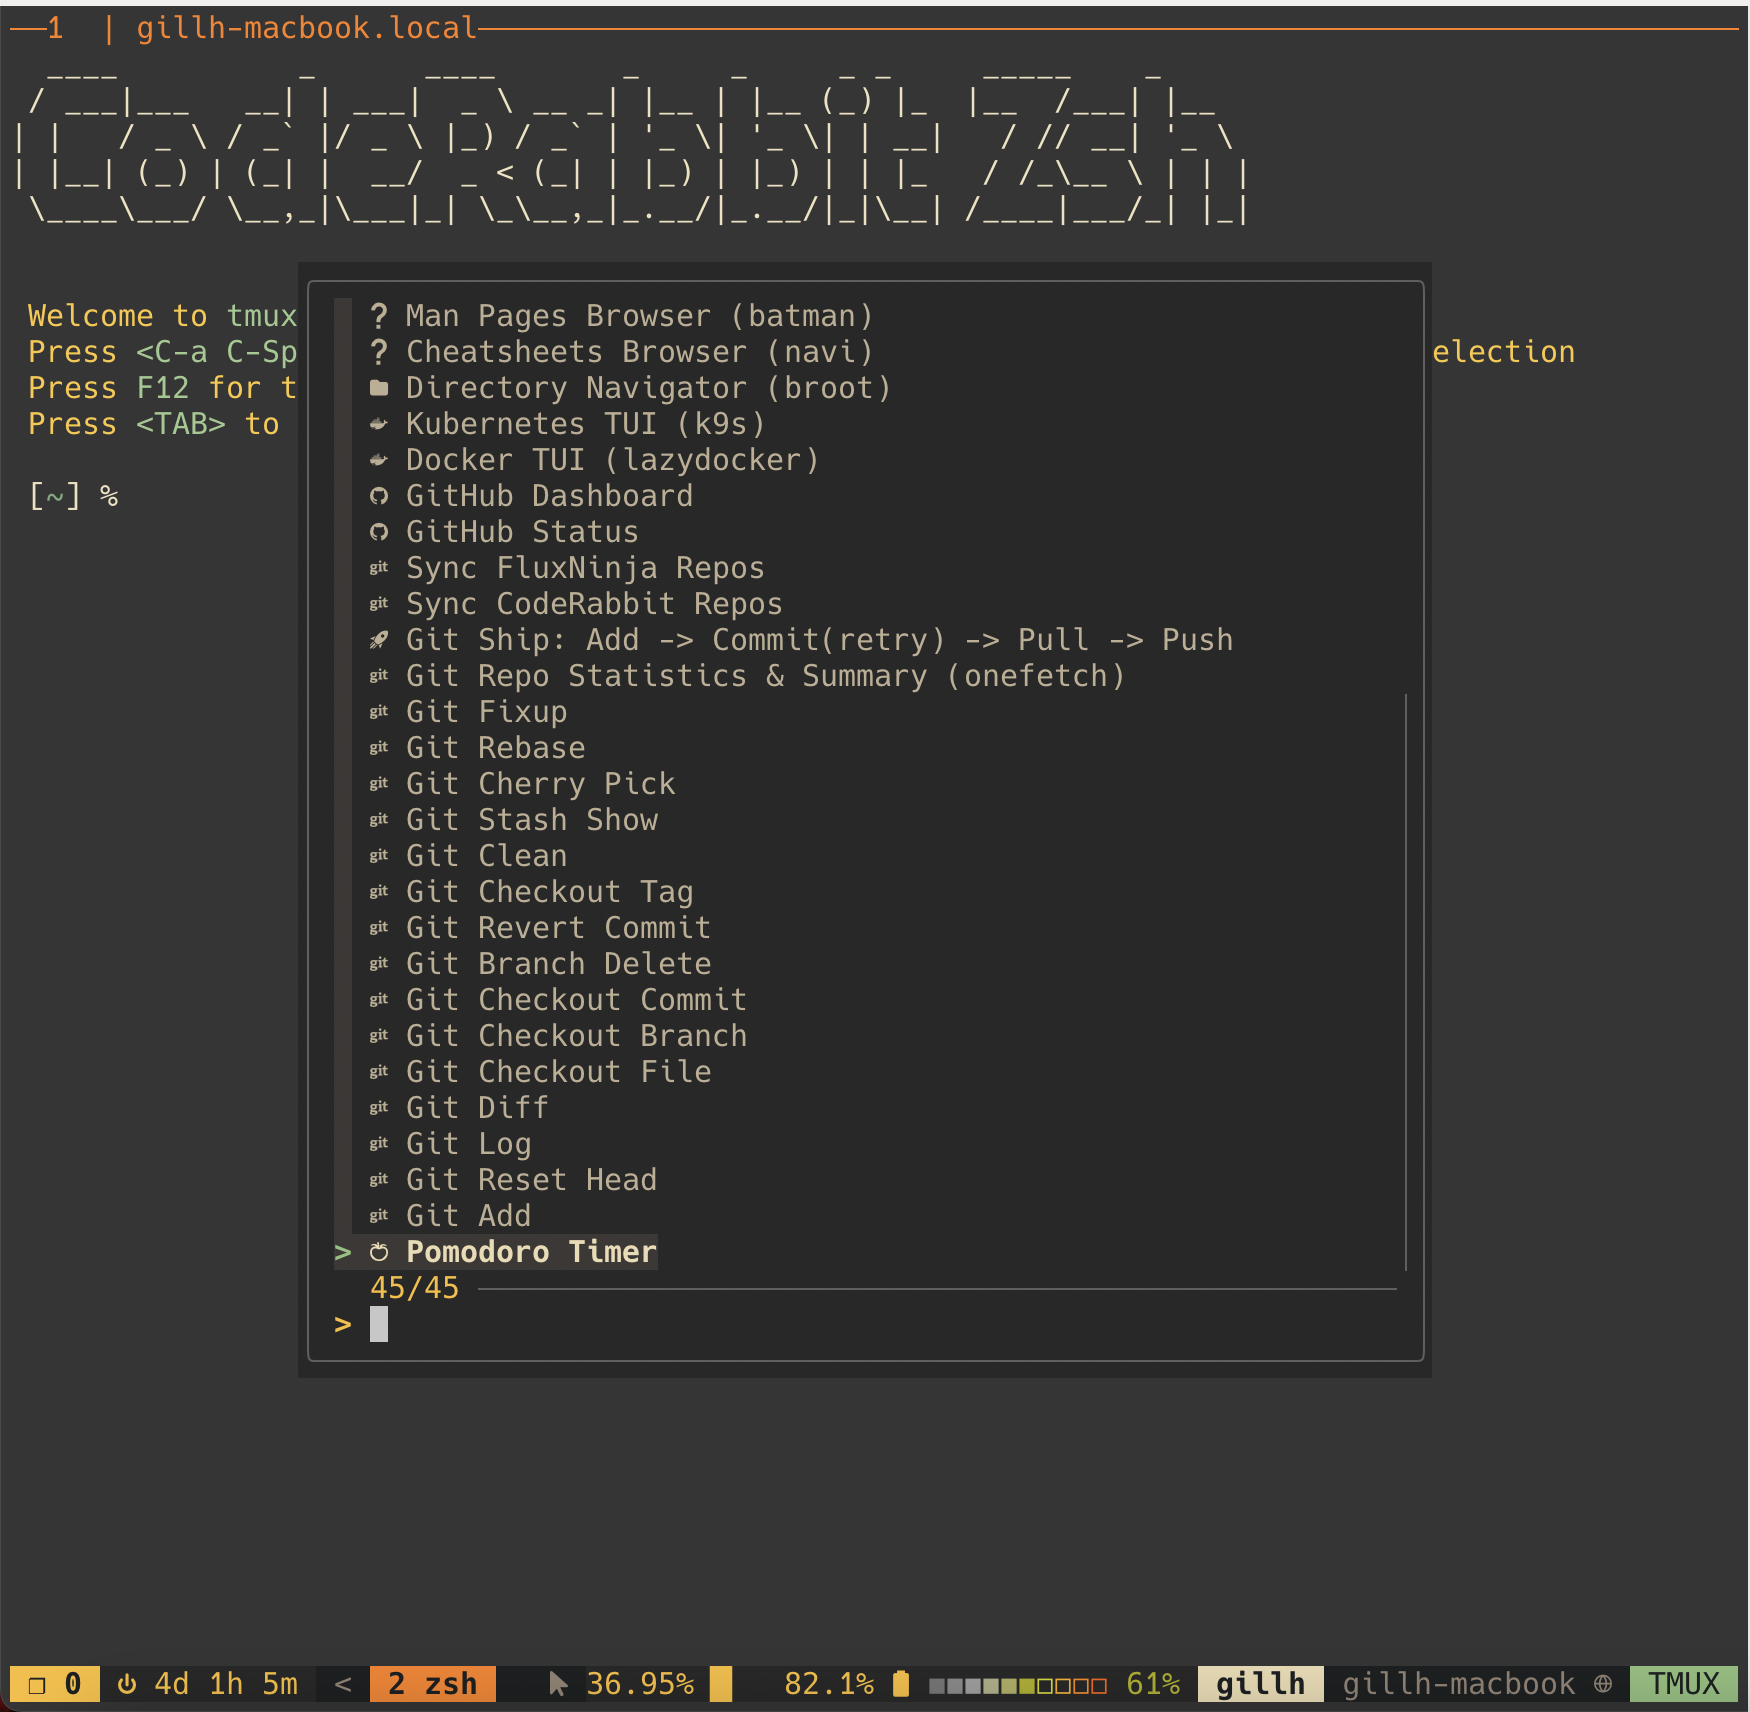
Task: Click the timer icon beside Pomodoro Timer
Action: tap(379, 1252)
